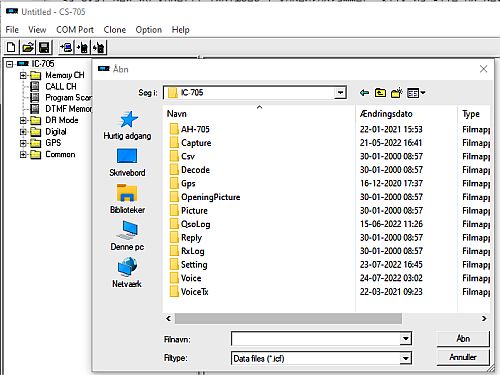Select the RxLog folder
The width and height of the screenshot is (500, 375).
tap(187, 251)
